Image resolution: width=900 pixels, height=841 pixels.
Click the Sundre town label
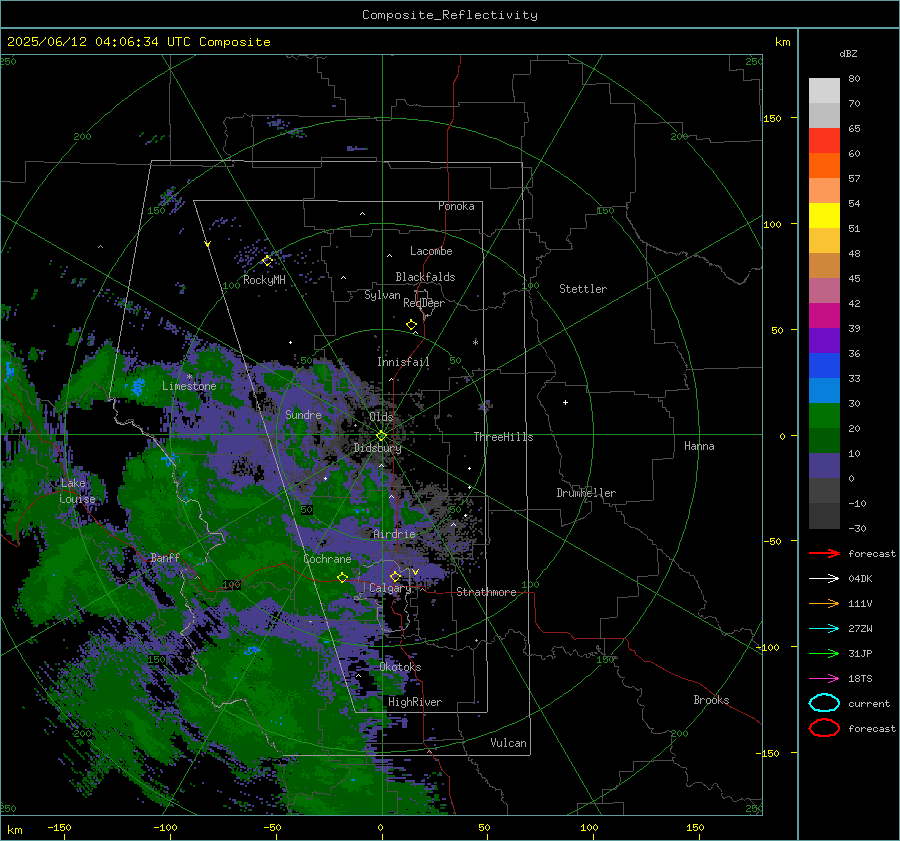click(303, 414)
